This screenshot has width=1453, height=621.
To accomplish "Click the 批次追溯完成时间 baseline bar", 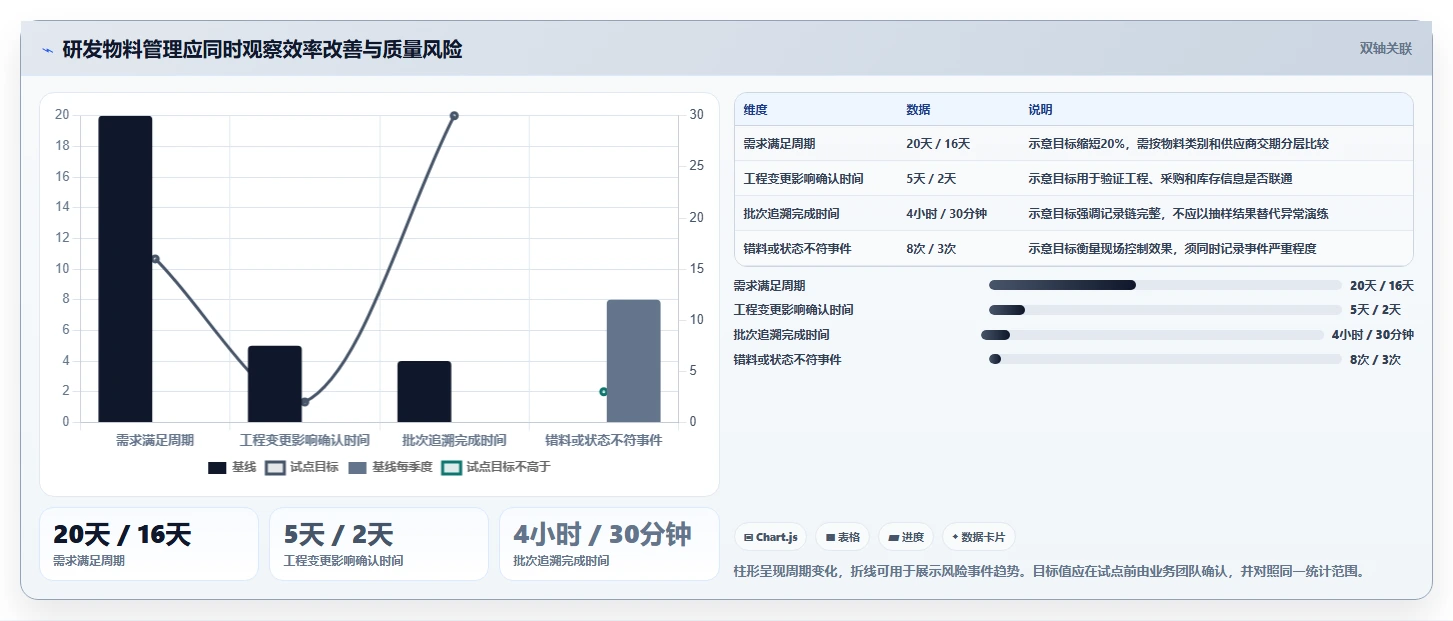I will click(x=424, y=392).
